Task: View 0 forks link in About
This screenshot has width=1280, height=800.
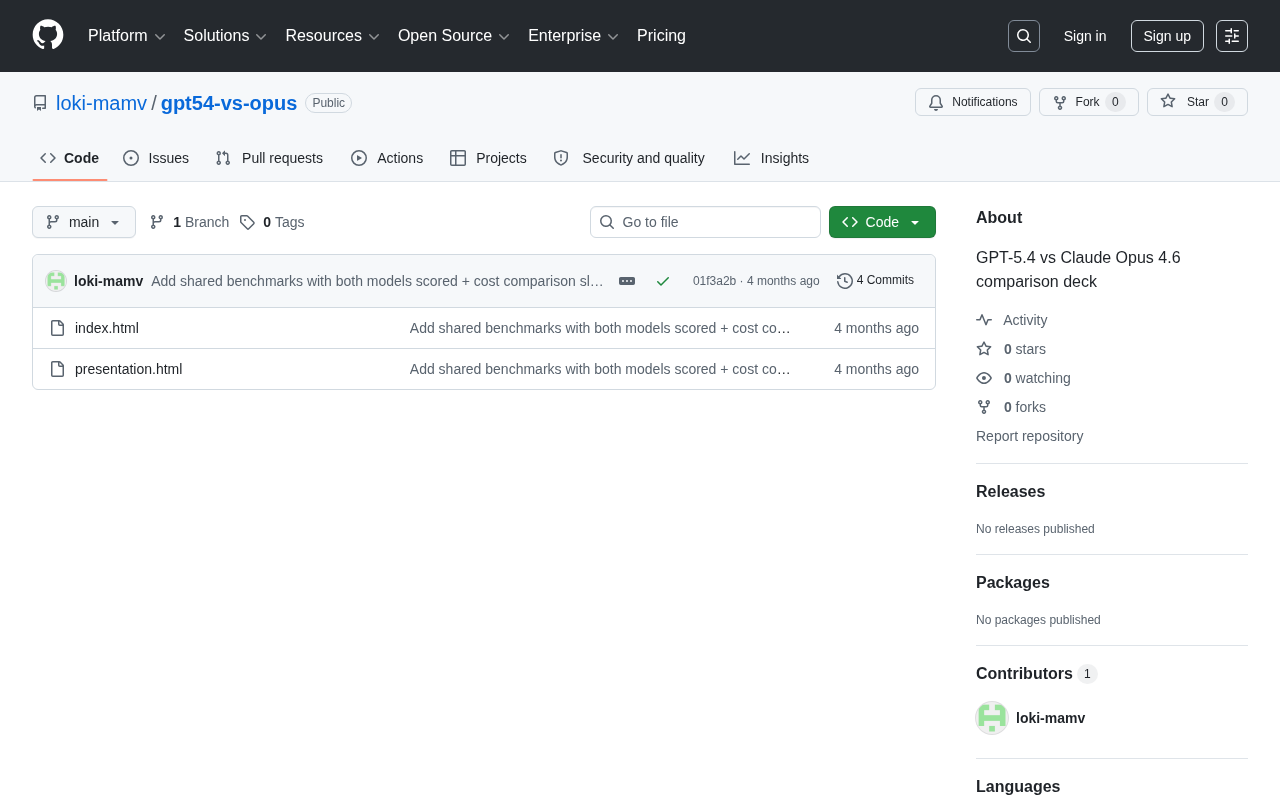Action: [1011, 407]
